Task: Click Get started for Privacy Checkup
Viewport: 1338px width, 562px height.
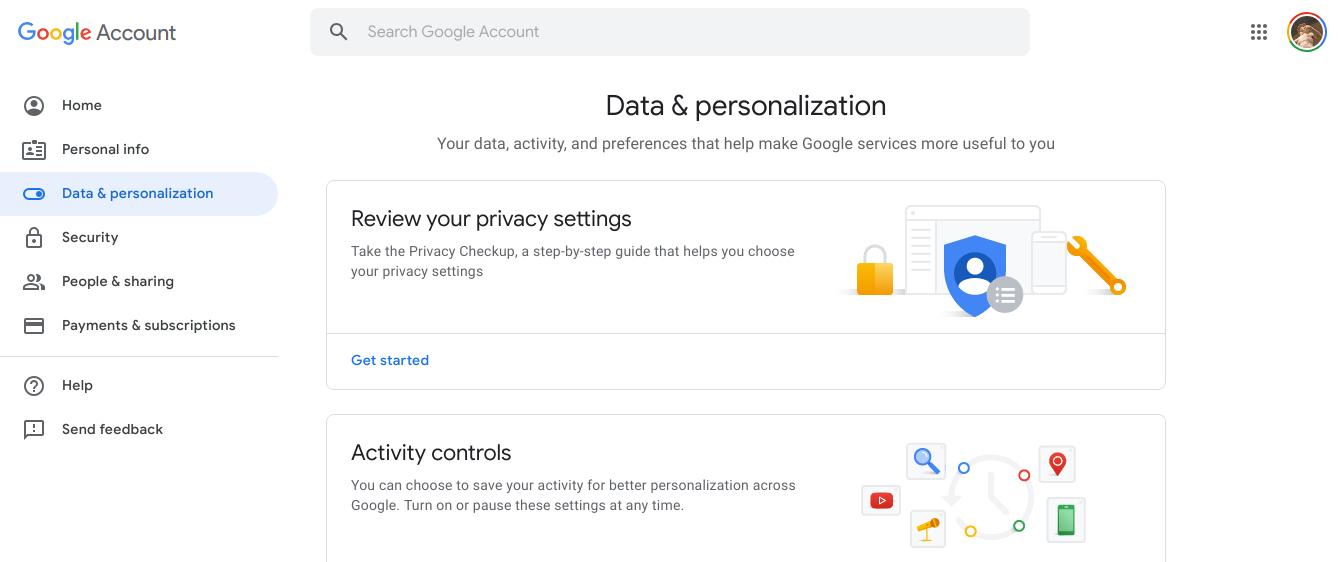Action: click(390, 361)
